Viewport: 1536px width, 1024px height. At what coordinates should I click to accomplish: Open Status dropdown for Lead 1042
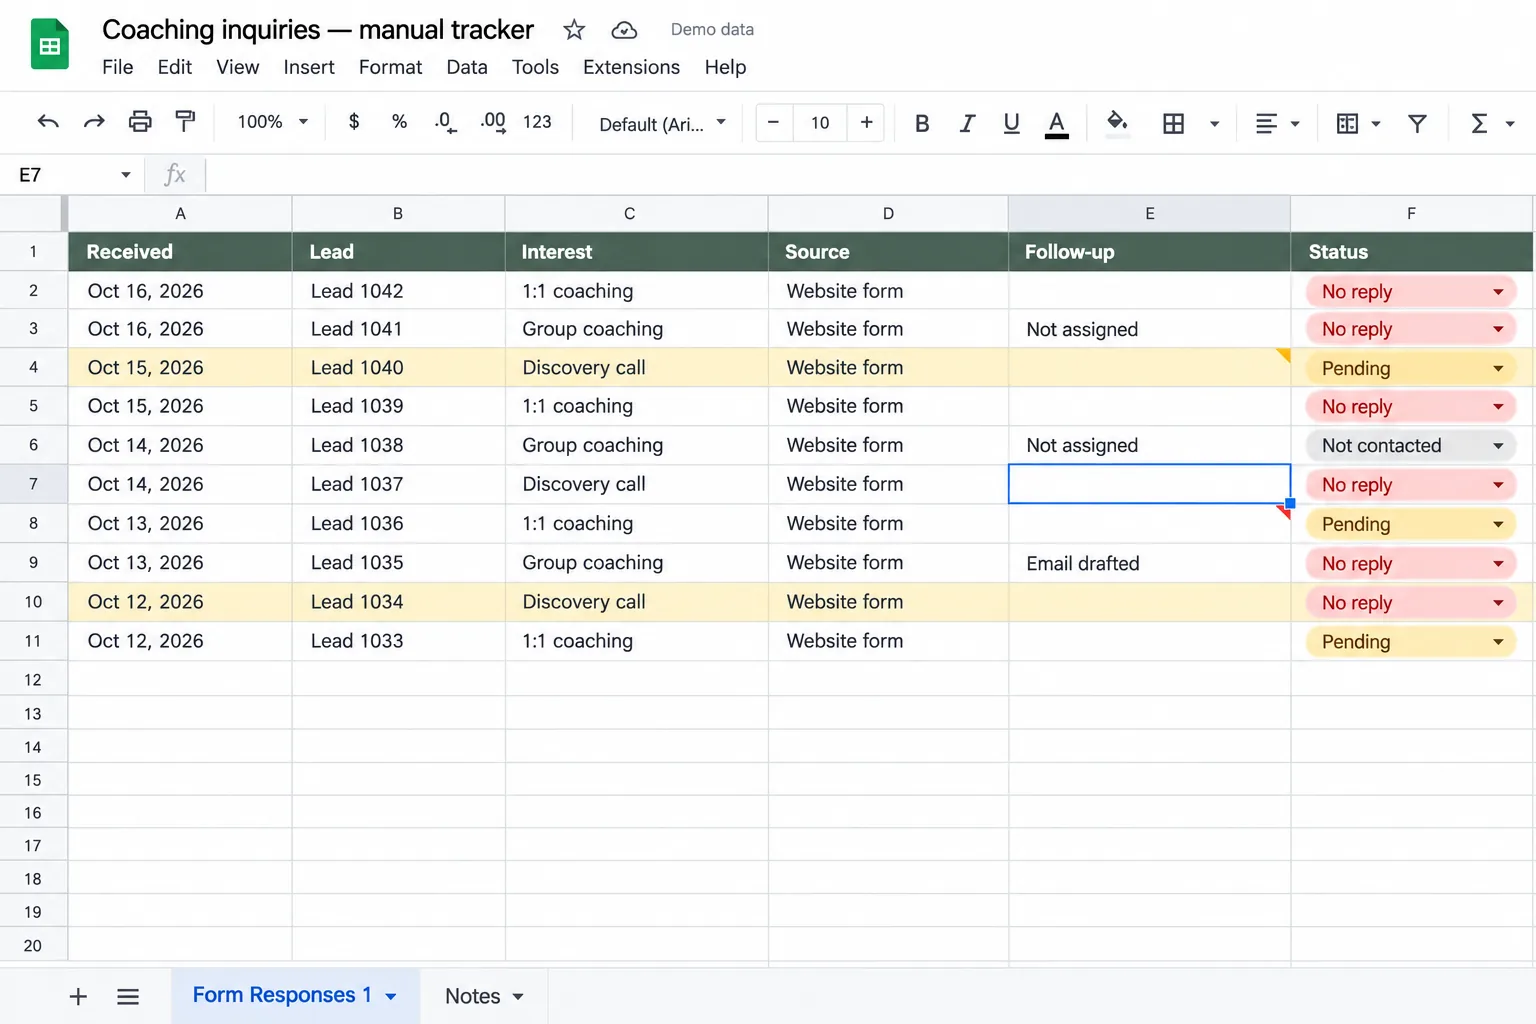click(1411, 292)
